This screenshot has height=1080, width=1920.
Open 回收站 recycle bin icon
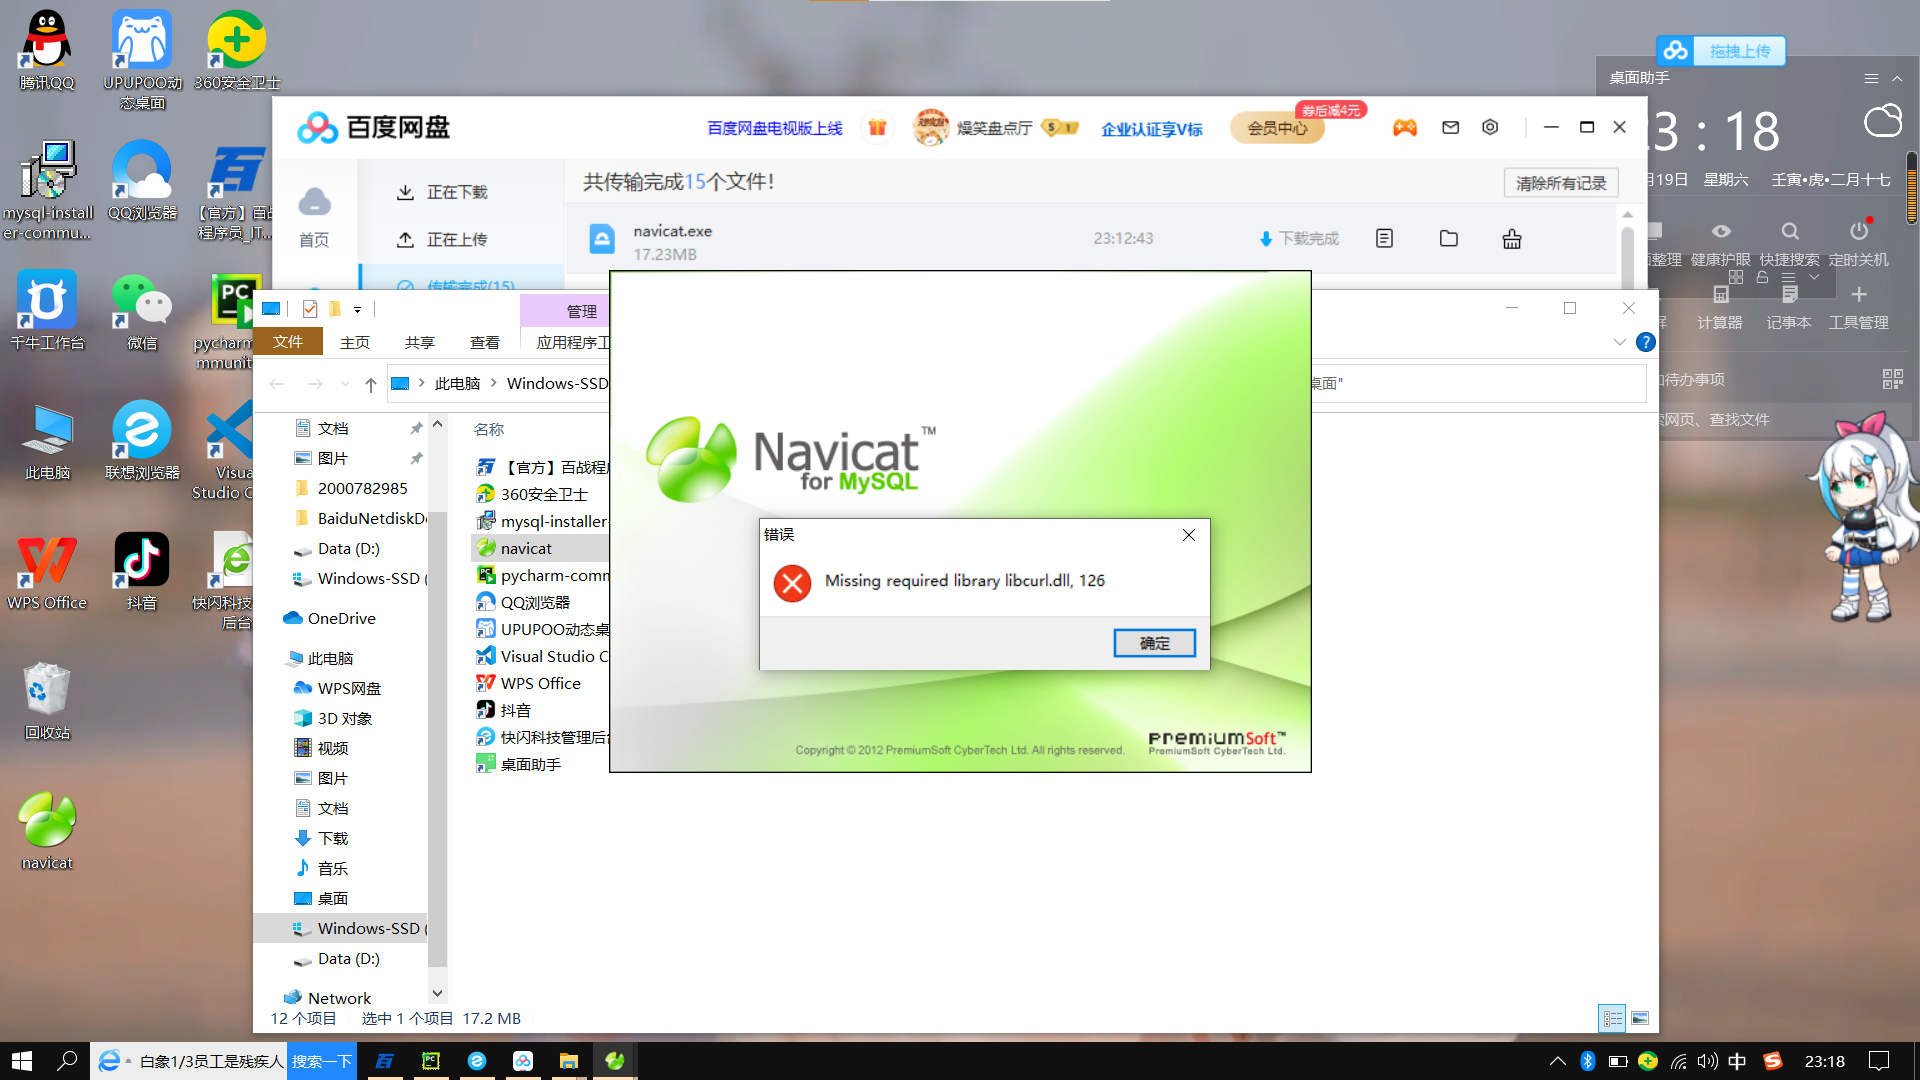47,700
